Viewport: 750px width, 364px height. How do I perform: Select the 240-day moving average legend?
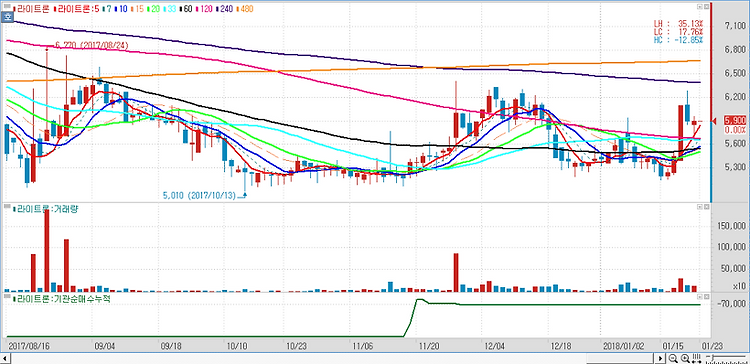224,9
